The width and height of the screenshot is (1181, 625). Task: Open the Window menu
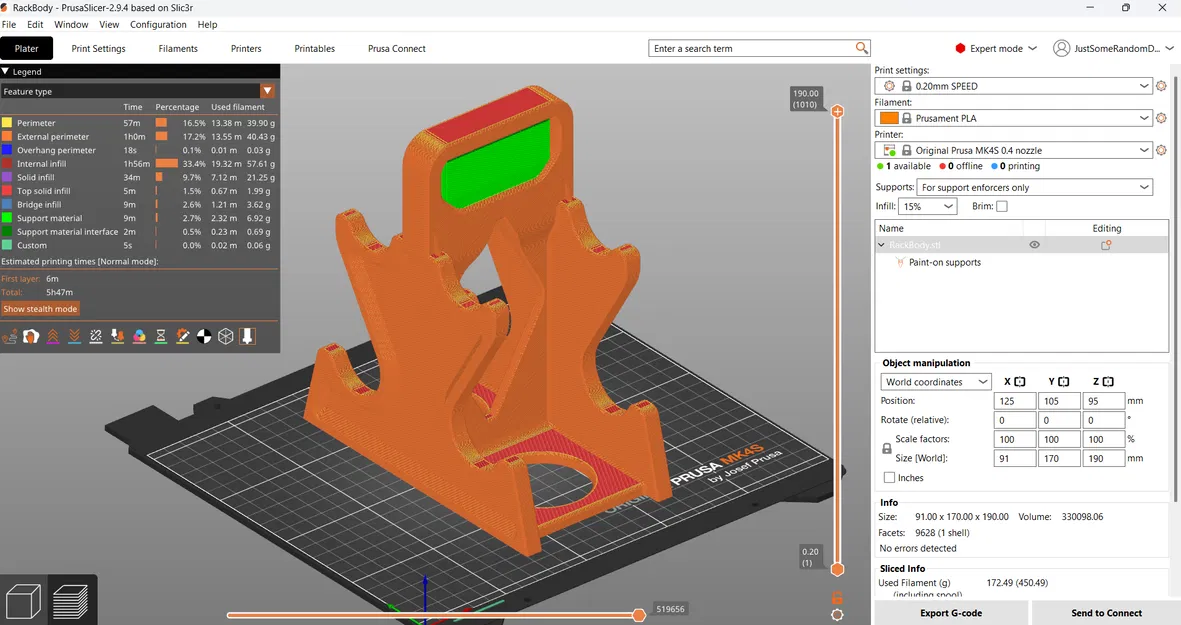(71, 24)
